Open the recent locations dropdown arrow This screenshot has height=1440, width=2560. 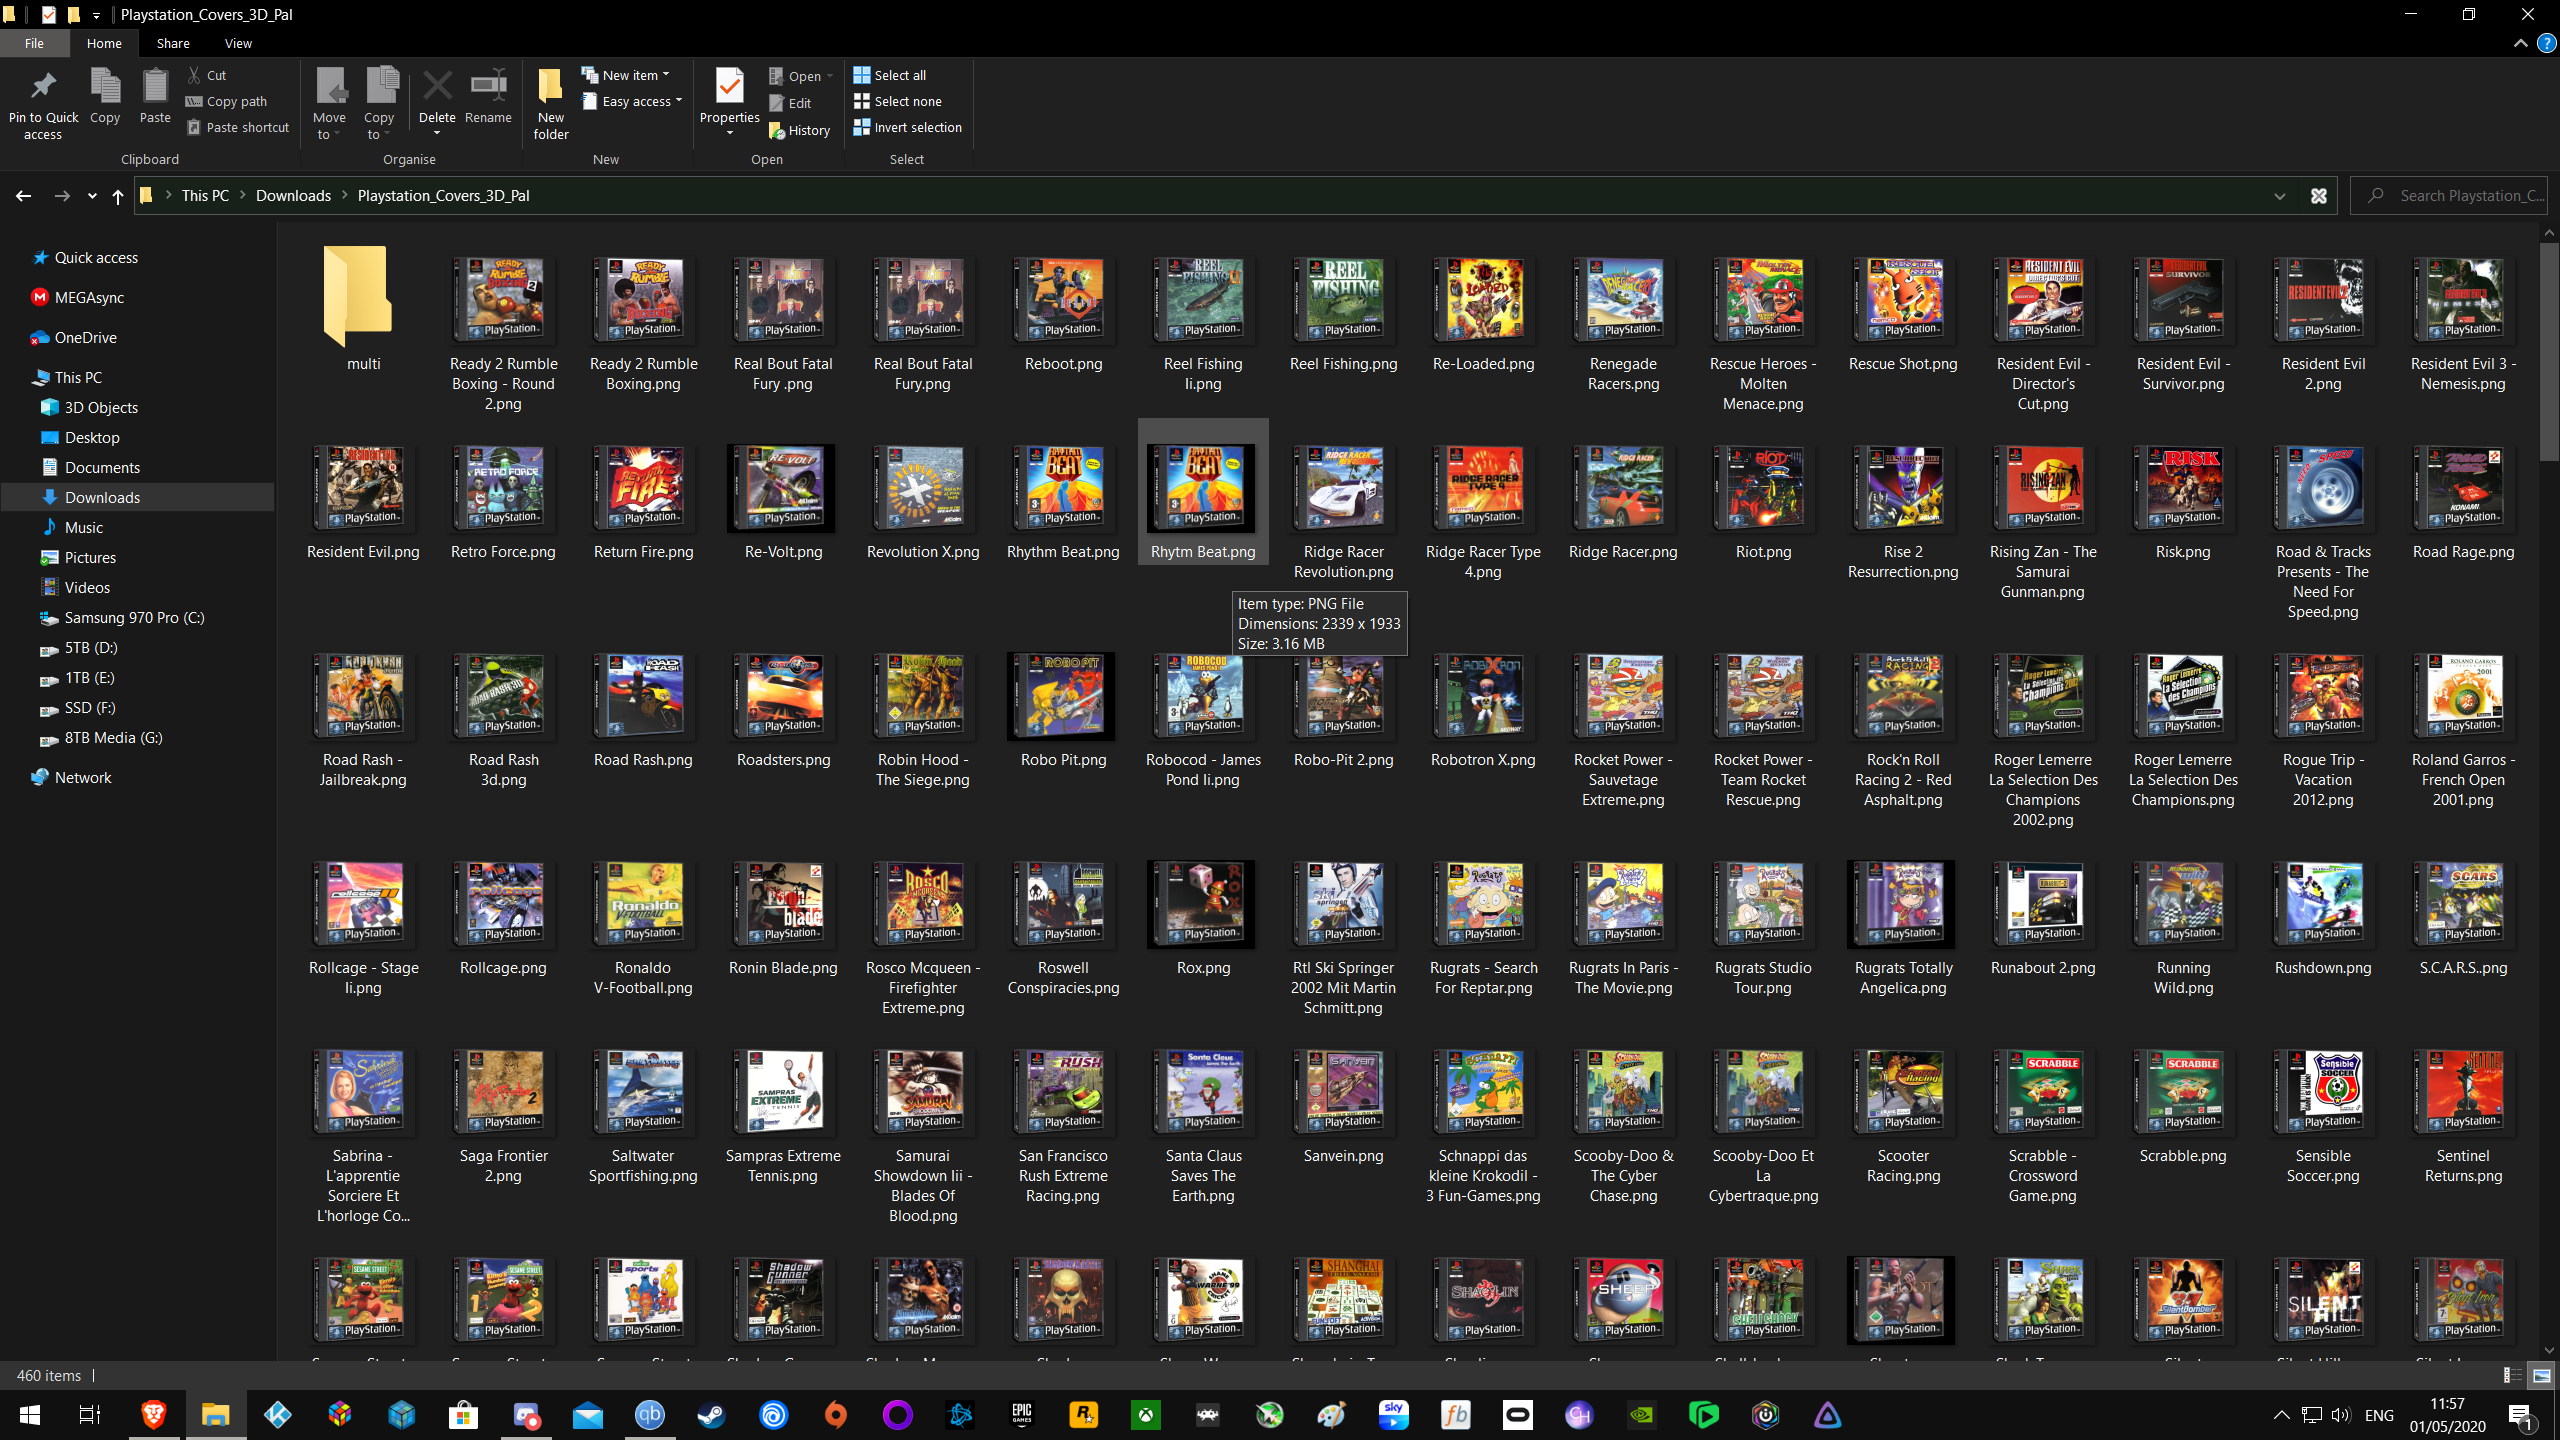point(92,196)
